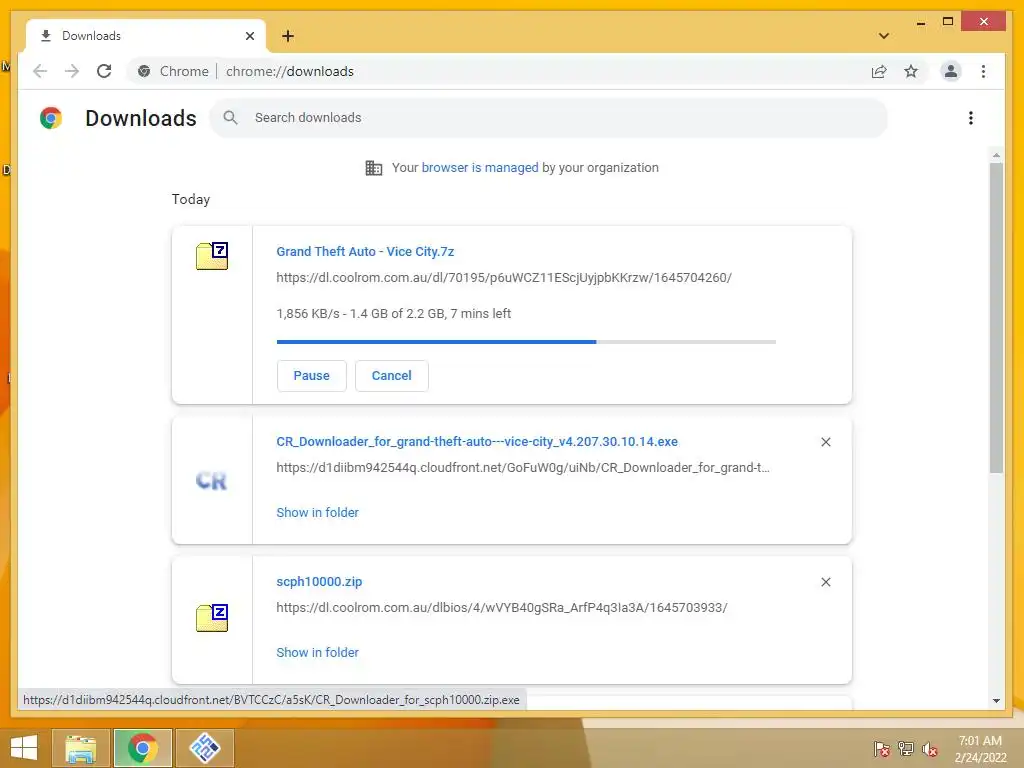Viewport: 1024px width, 768px height.
Task: Click the Chrome logo beside the Downloads heading
Action: [51, 118]
